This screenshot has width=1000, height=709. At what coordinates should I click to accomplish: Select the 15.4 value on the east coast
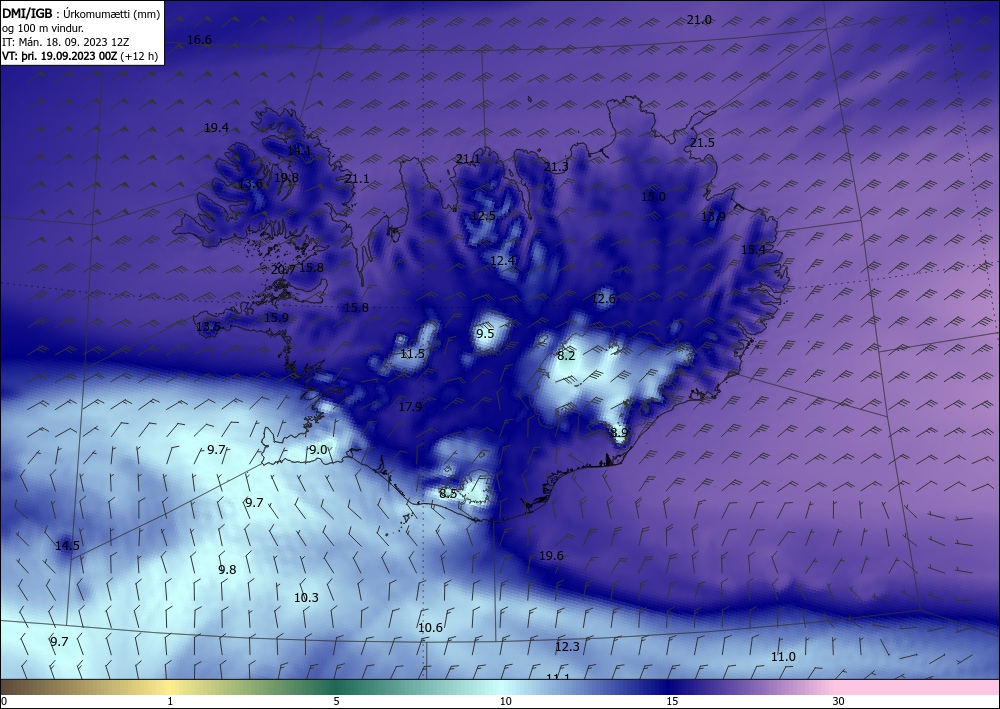[753, 250]
